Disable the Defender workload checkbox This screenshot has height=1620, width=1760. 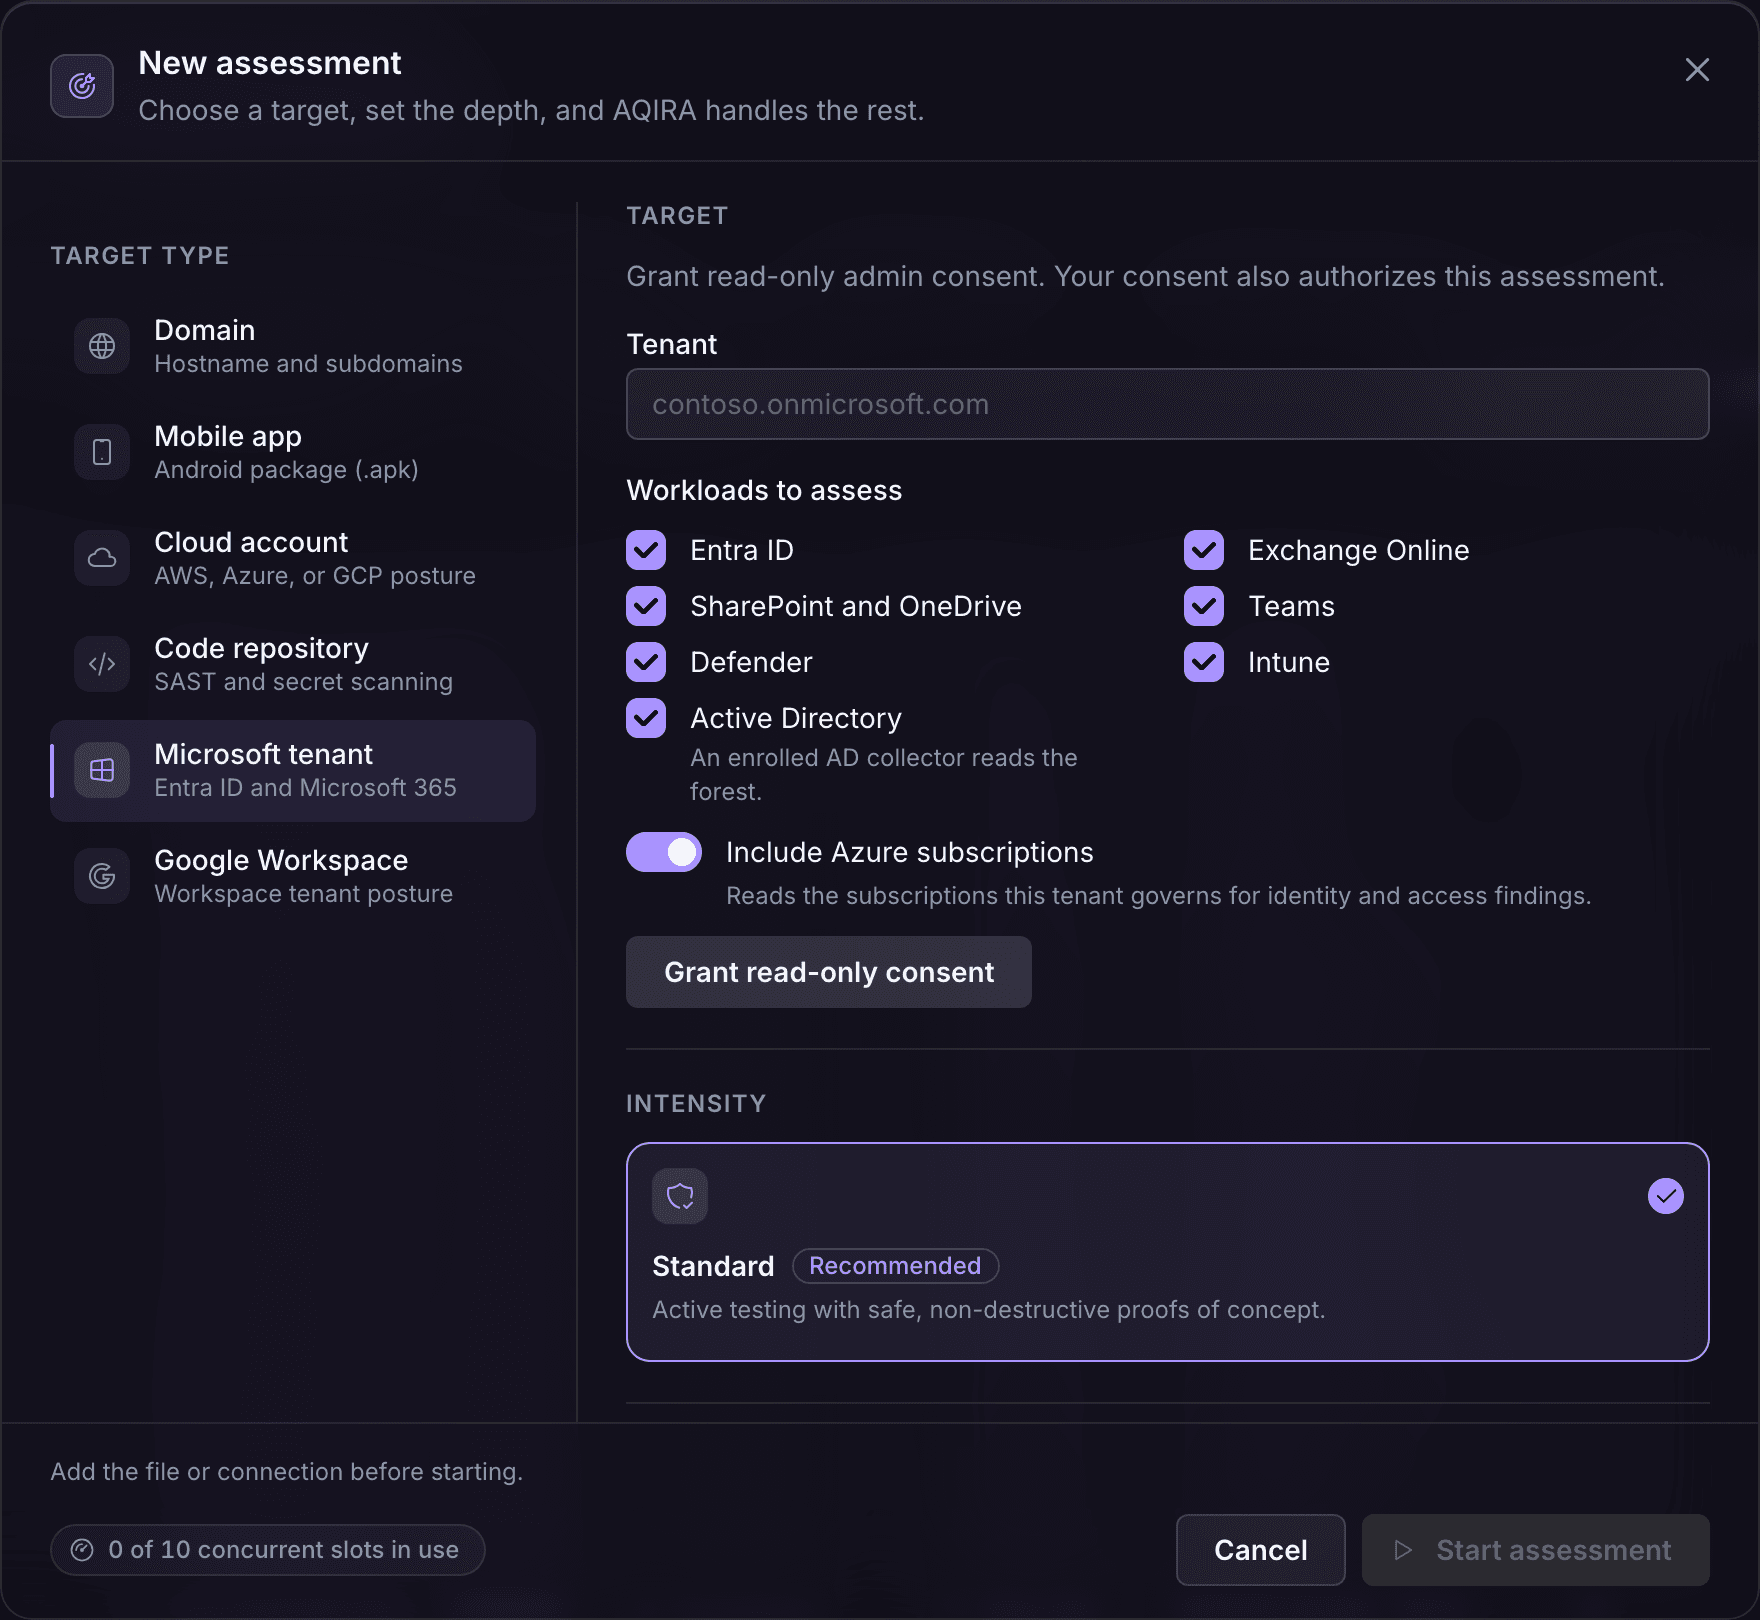646,662
